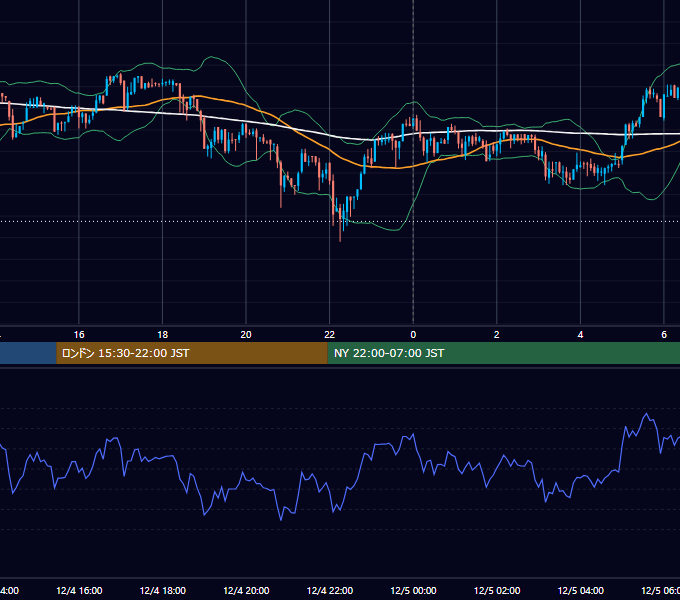Click the '6' hour axis label

[x=664, y=335]
